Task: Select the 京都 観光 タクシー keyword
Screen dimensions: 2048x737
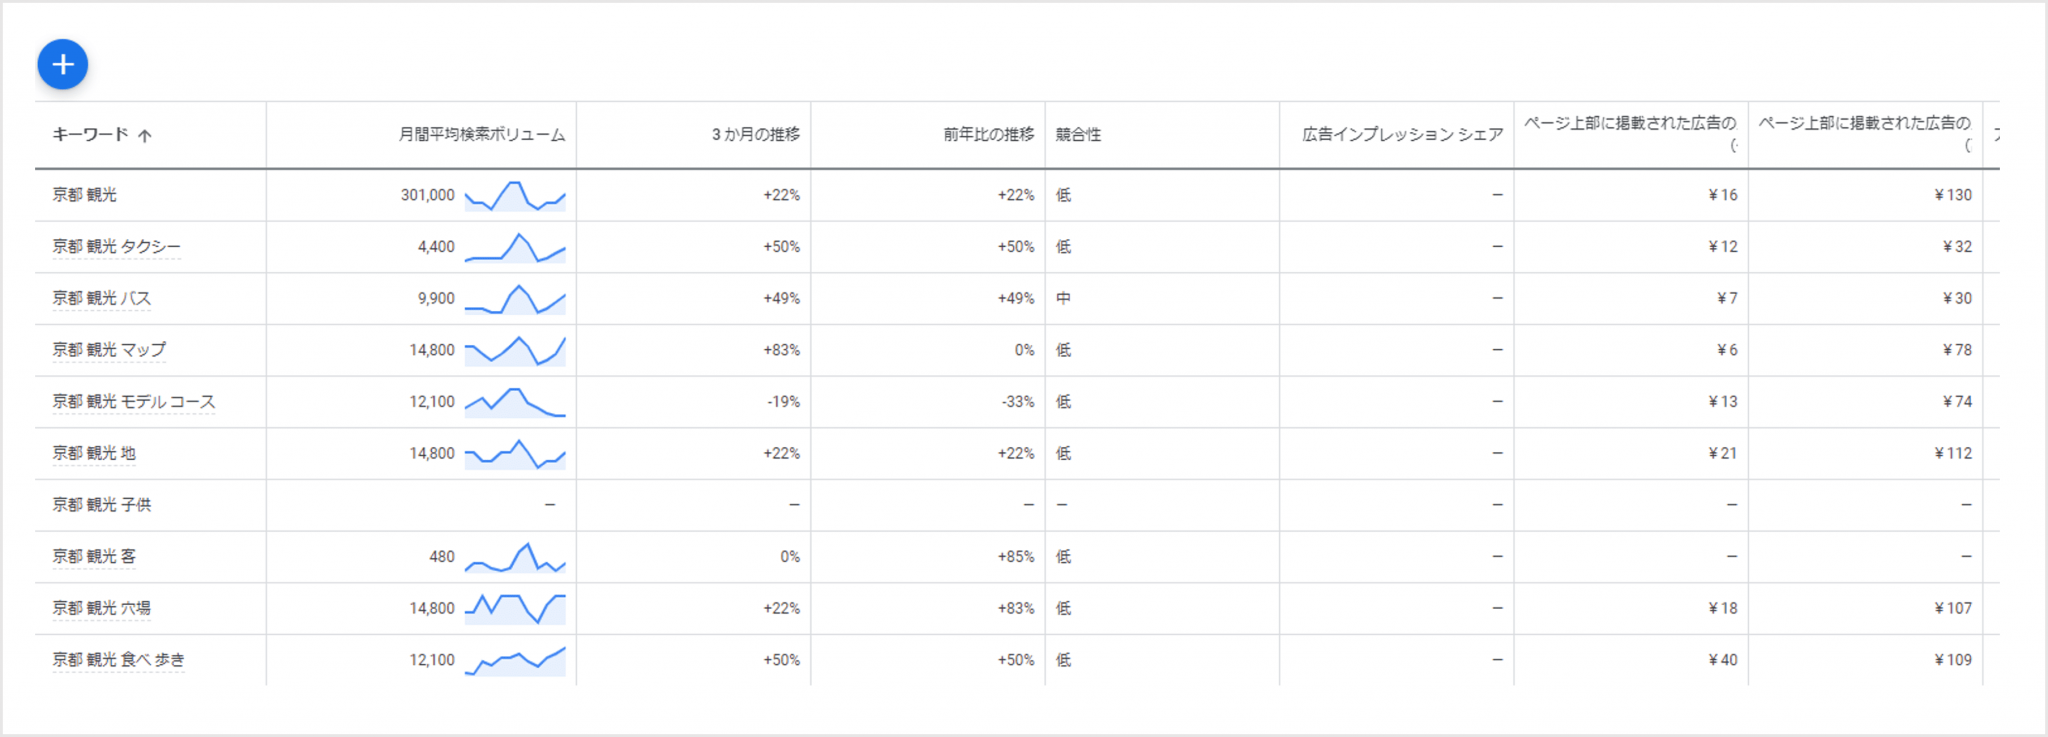Action: pyautogui.click(x=117, y=247)
